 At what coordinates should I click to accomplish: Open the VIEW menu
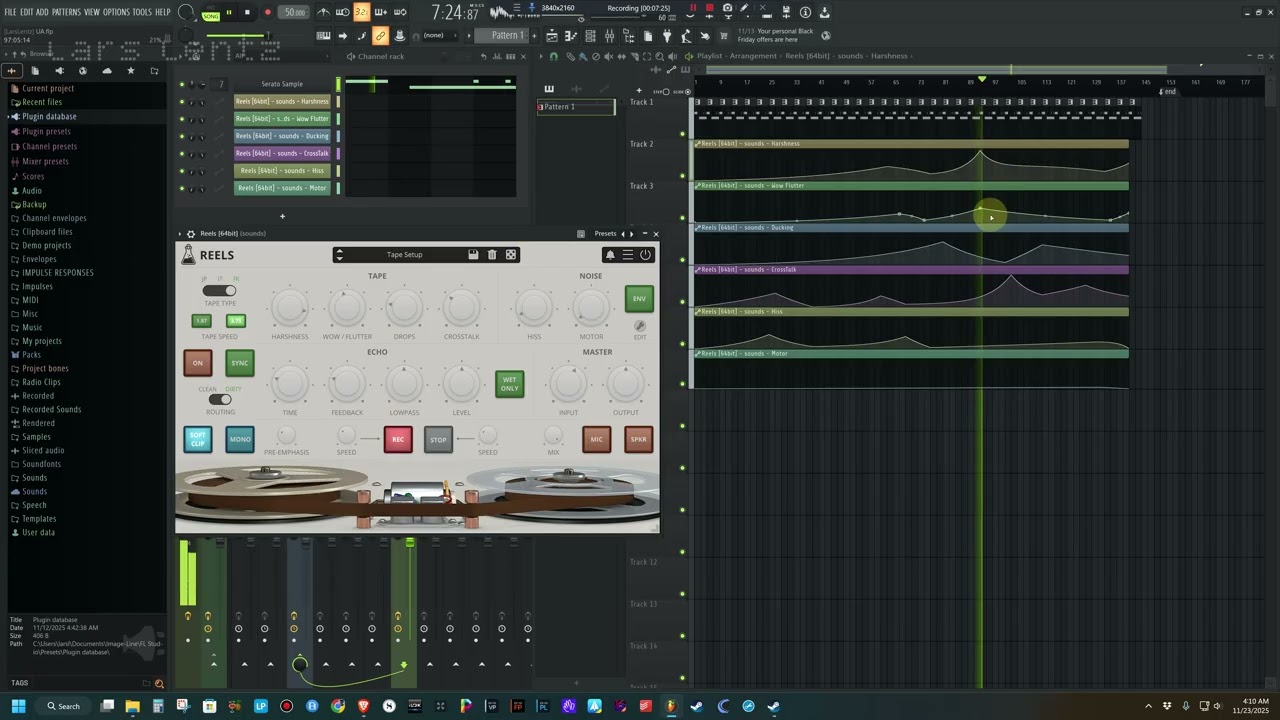(x=92, y=12)
